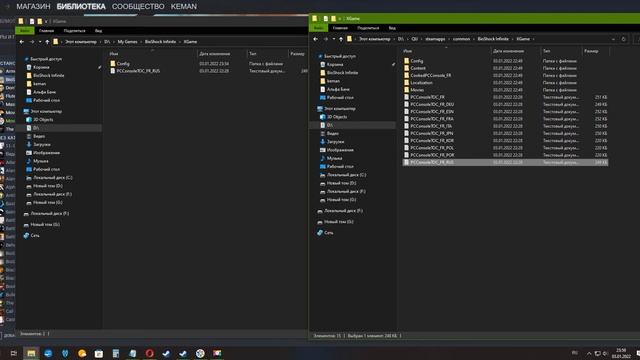Screen dimensions: 640x360
Task: Select Альфа Банк in the right window navigation pane
Action: (338, 89)
